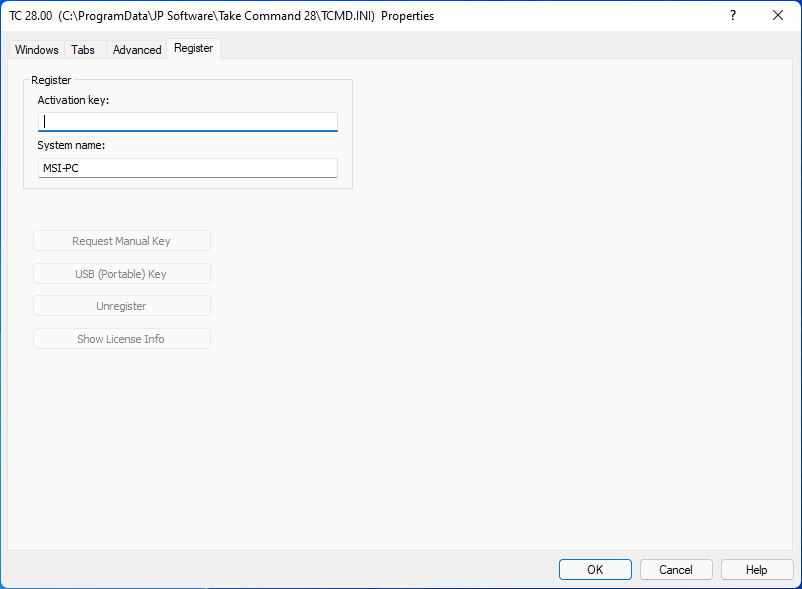802x589 pixels.
Task: Select the Register tab
Action: point(193,48)
